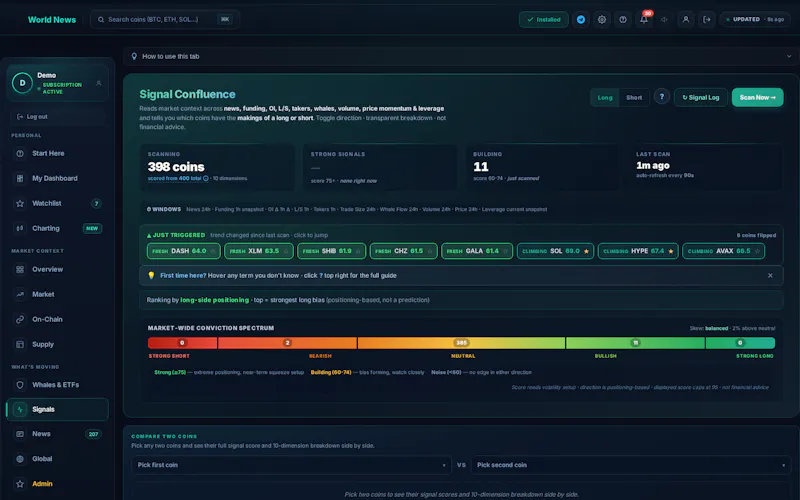Viewport: 800px width, 500px height.
Task: Open the Pick first coin dropdown
Action: (x=291, y=465)
